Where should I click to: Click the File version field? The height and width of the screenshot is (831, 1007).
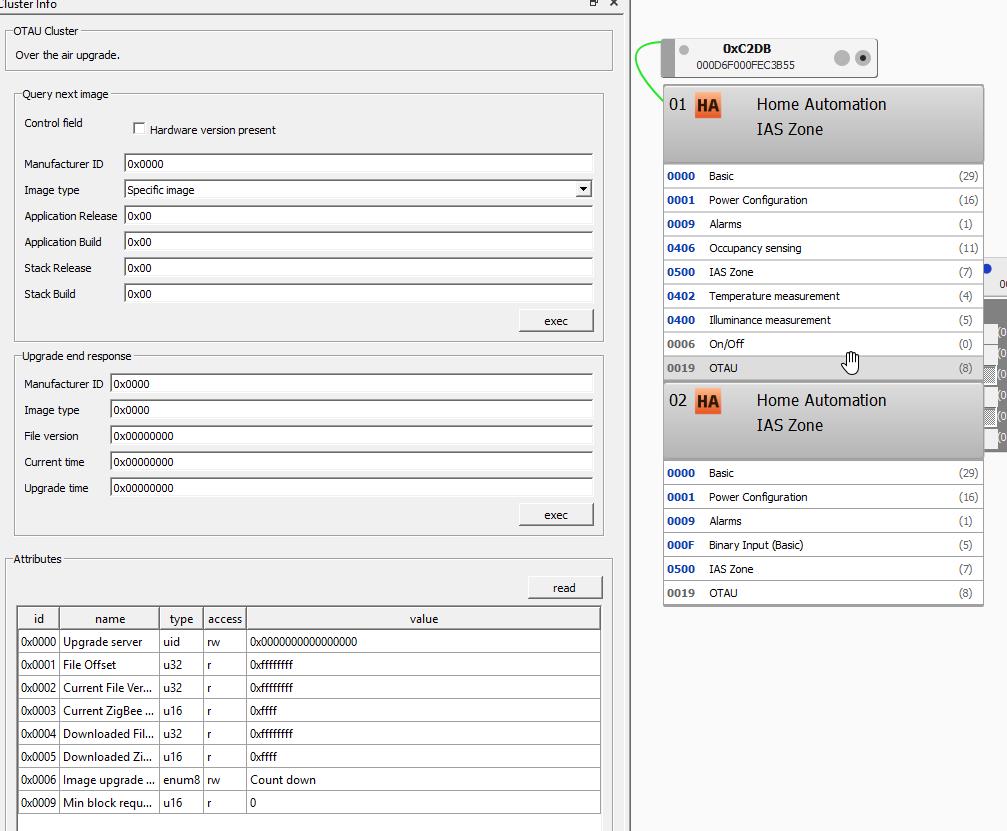point(351,436)
